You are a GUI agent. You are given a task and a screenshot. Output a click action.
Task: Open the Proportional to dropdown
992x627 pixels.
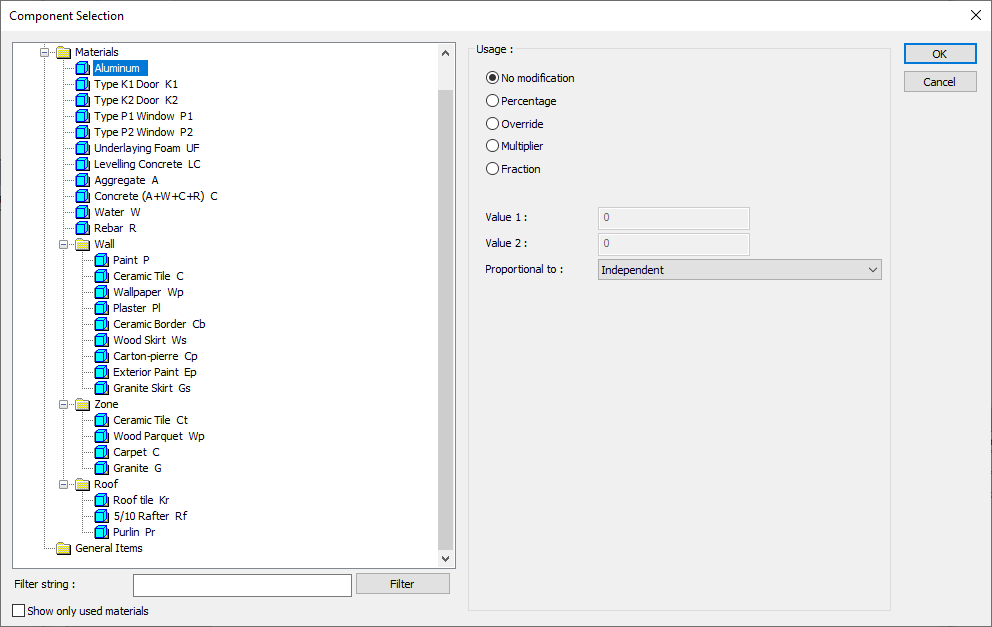point(739,270)
